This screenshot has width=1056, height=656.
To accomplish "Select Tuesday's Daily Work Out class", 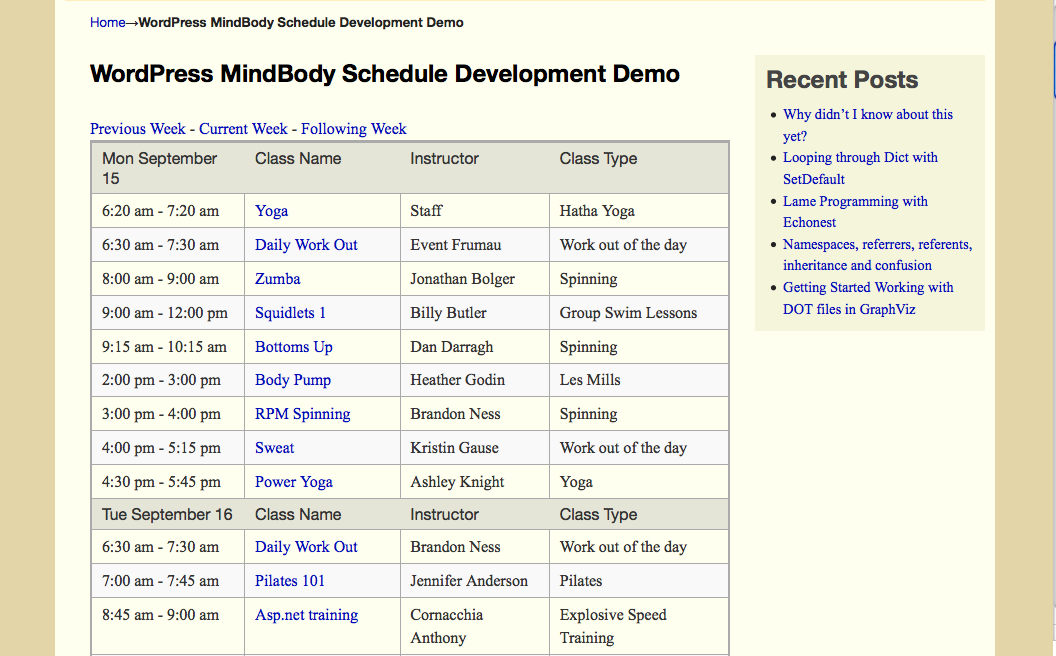I will coord(306,547).
